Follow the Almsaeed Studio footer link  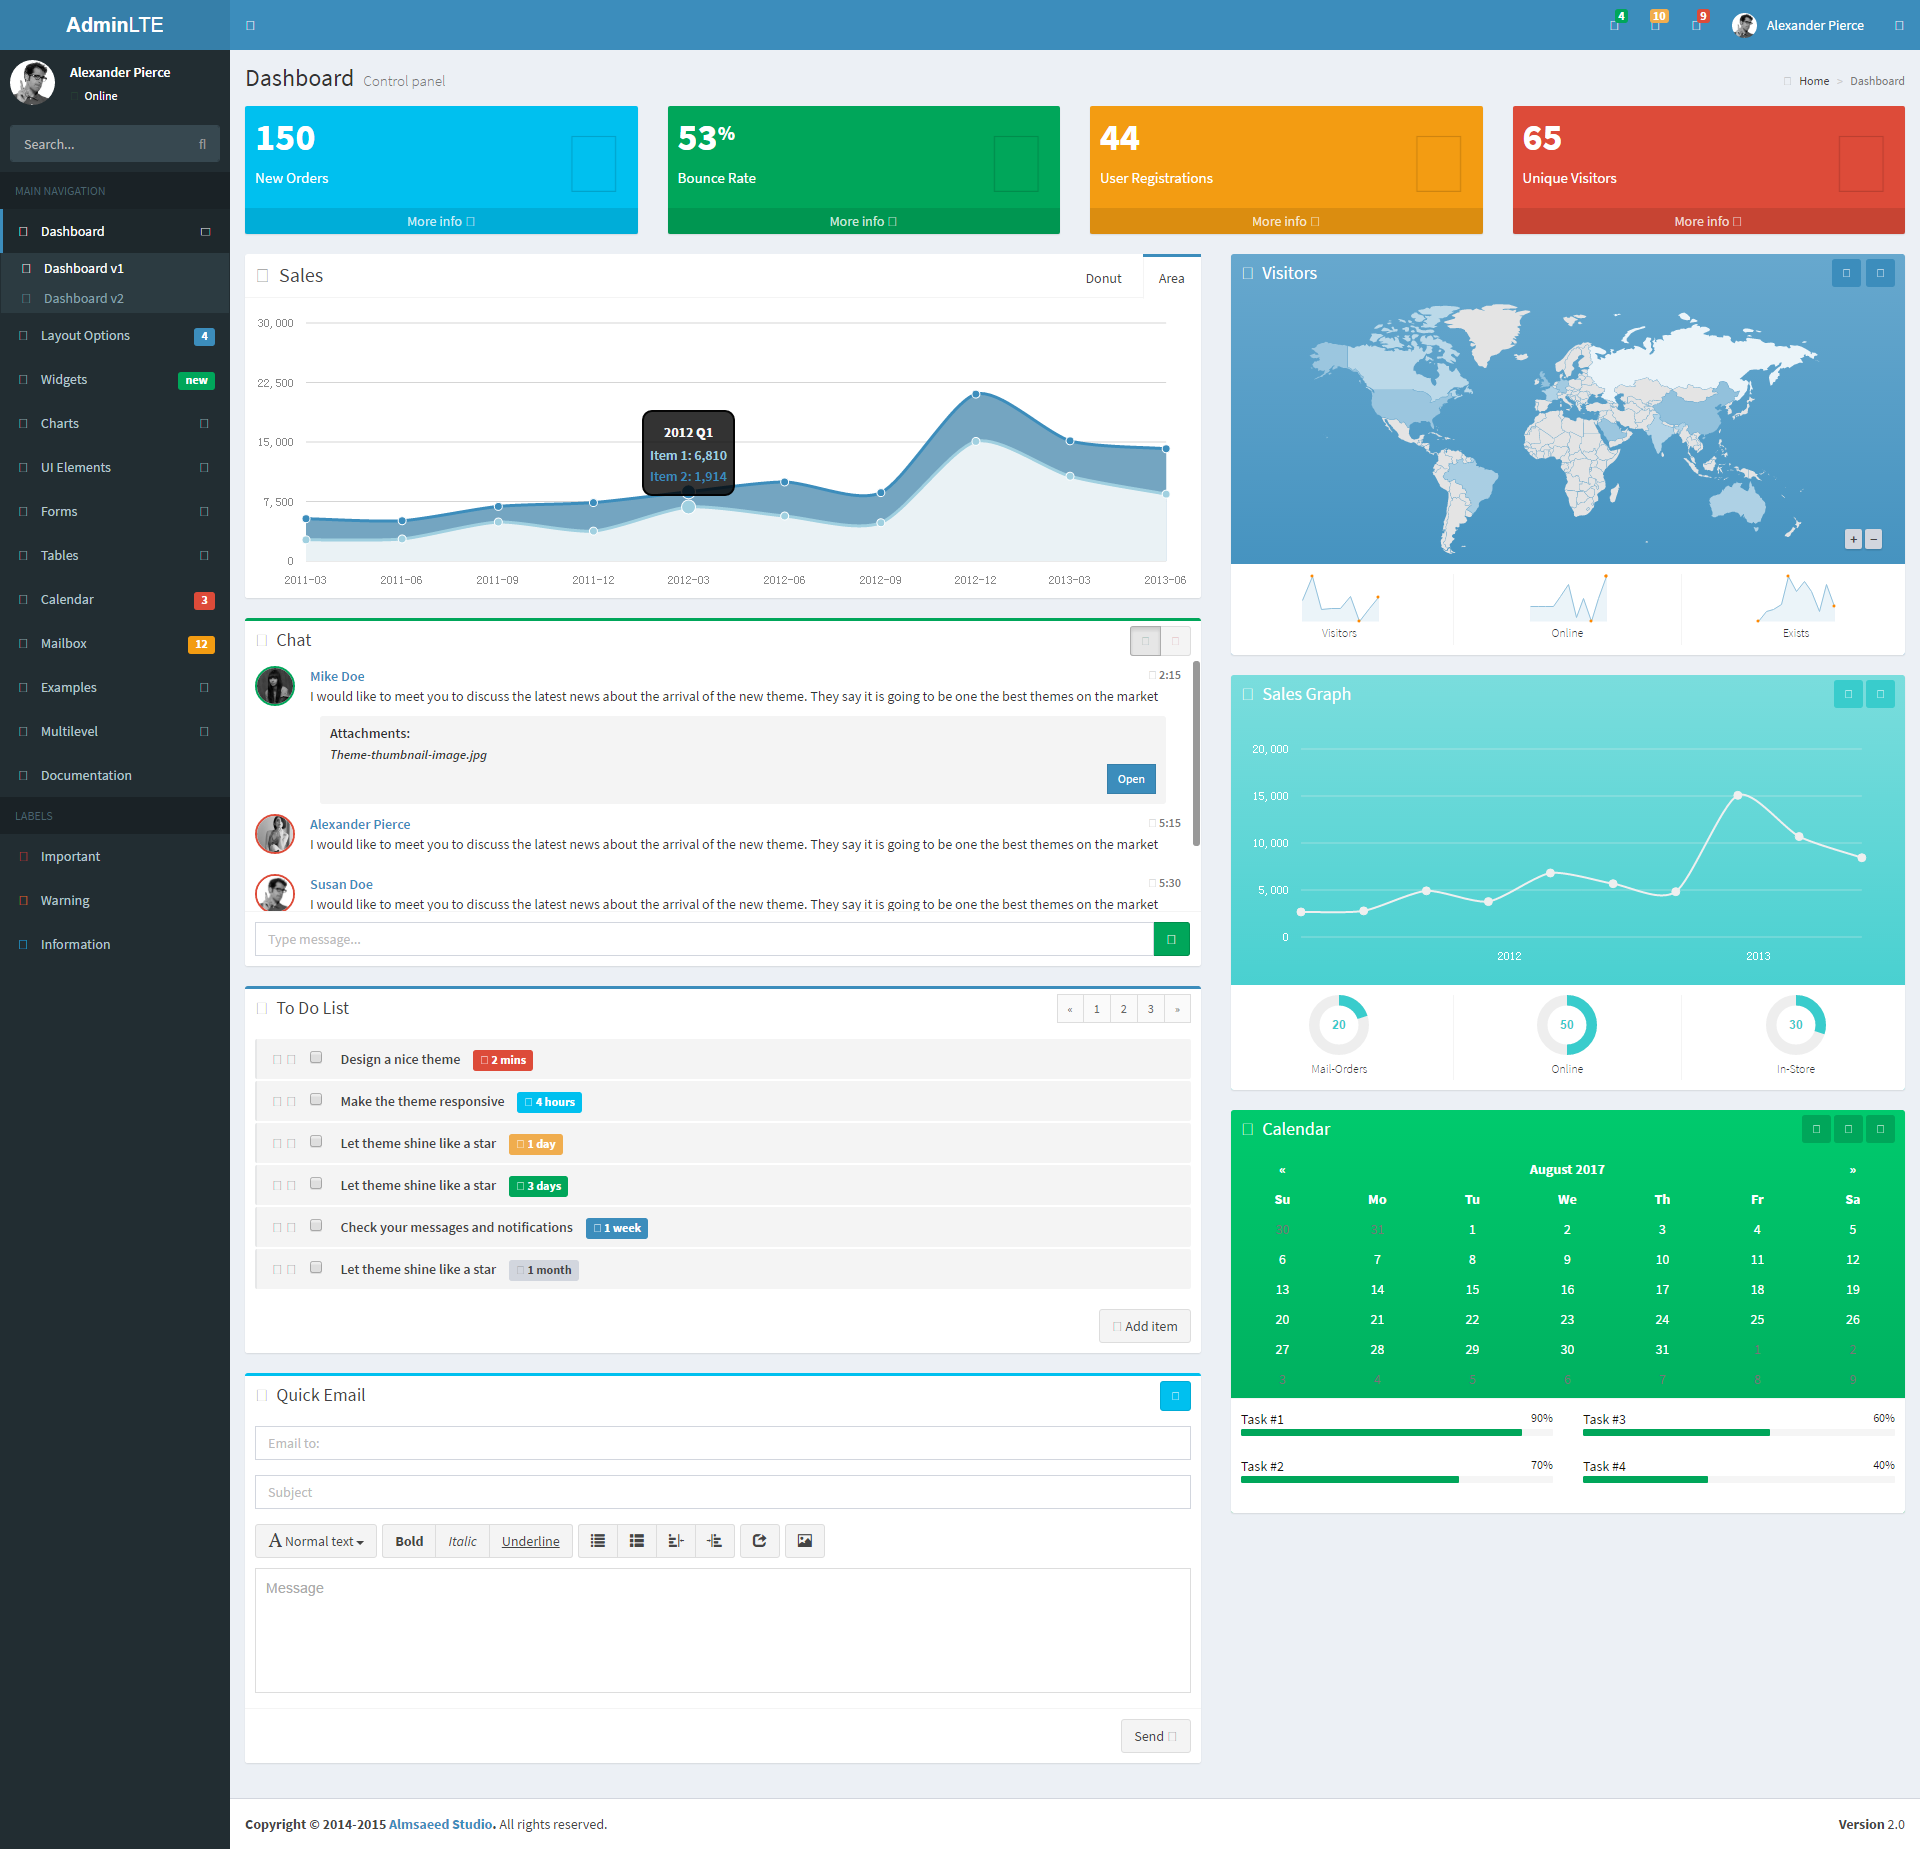coord(442,1825)
